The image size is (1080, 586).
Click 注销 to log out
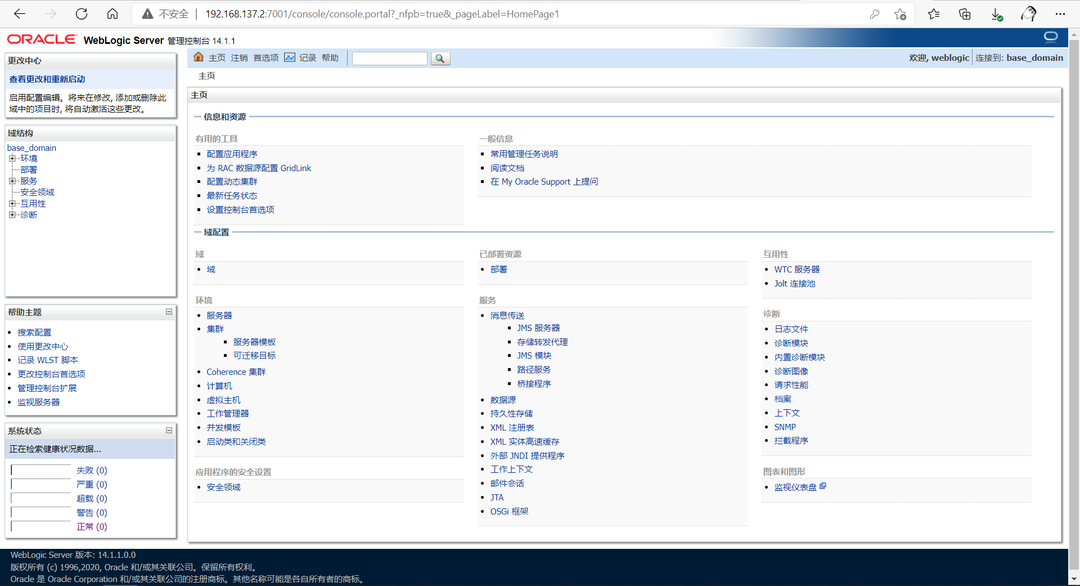pyautogui.click(x=239, y=58)
